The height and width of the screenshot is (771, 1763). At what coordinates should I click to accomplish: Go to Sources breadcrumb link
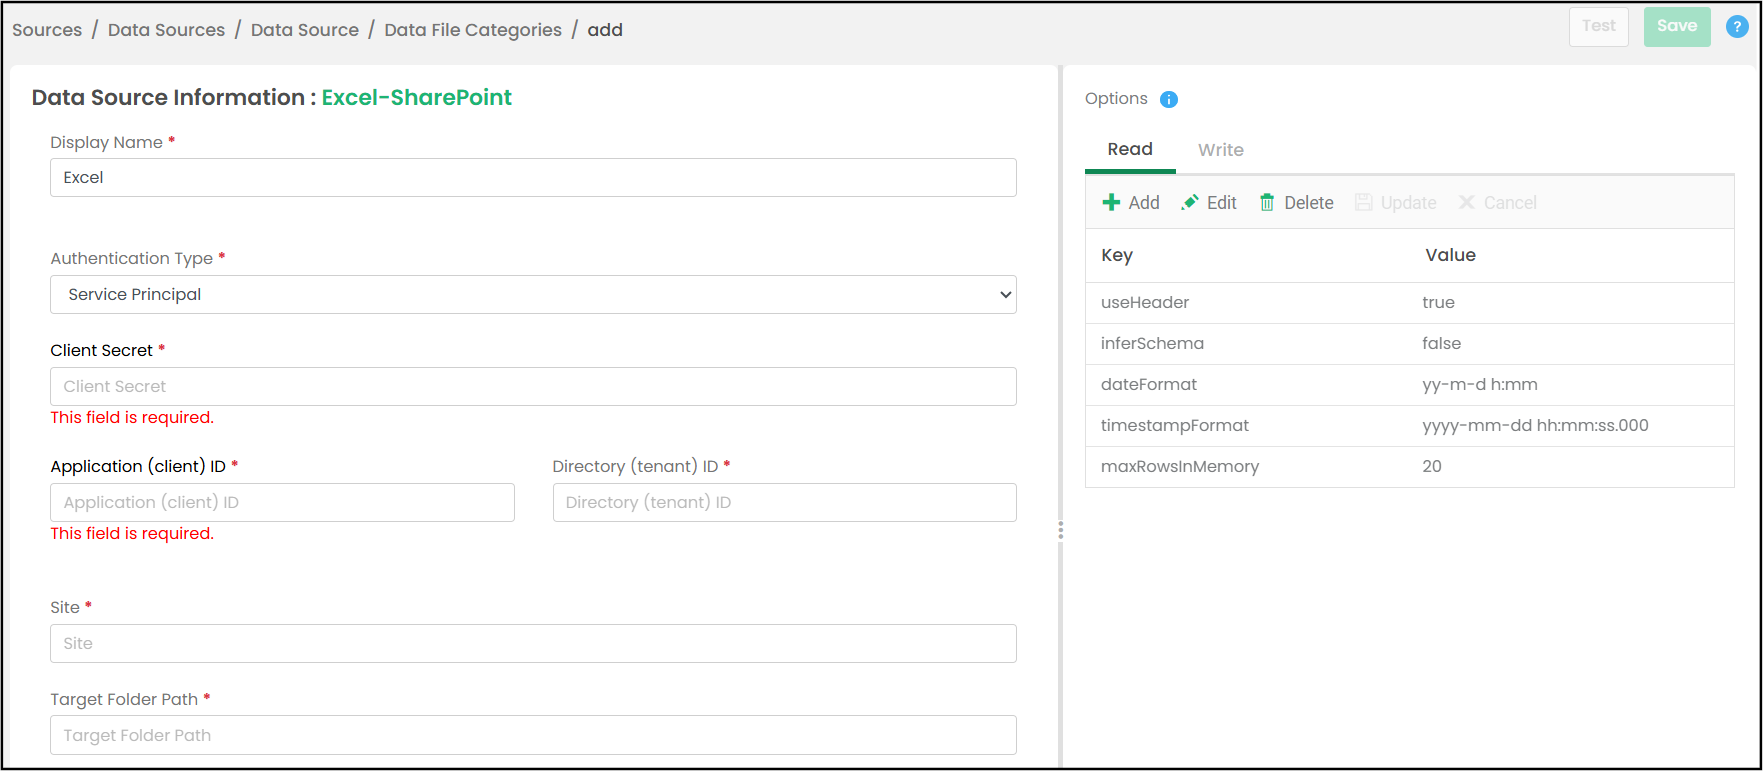coord(47,30)
